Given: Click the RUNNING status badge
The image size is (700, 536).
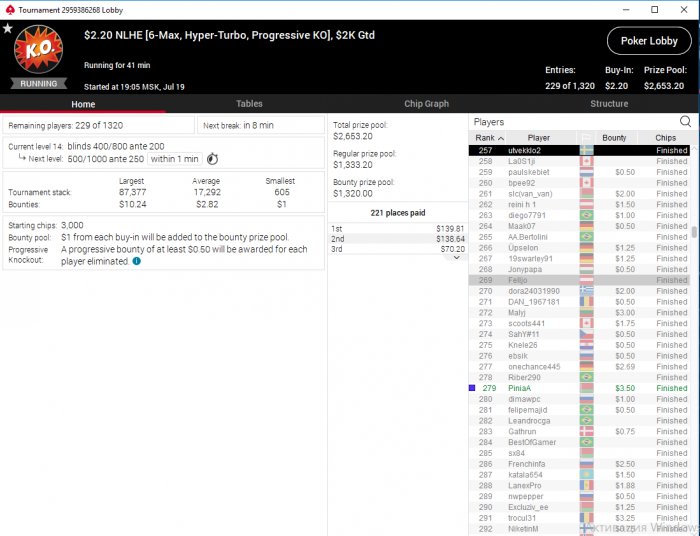Looking at the screenshot, I should pos(39,83).
